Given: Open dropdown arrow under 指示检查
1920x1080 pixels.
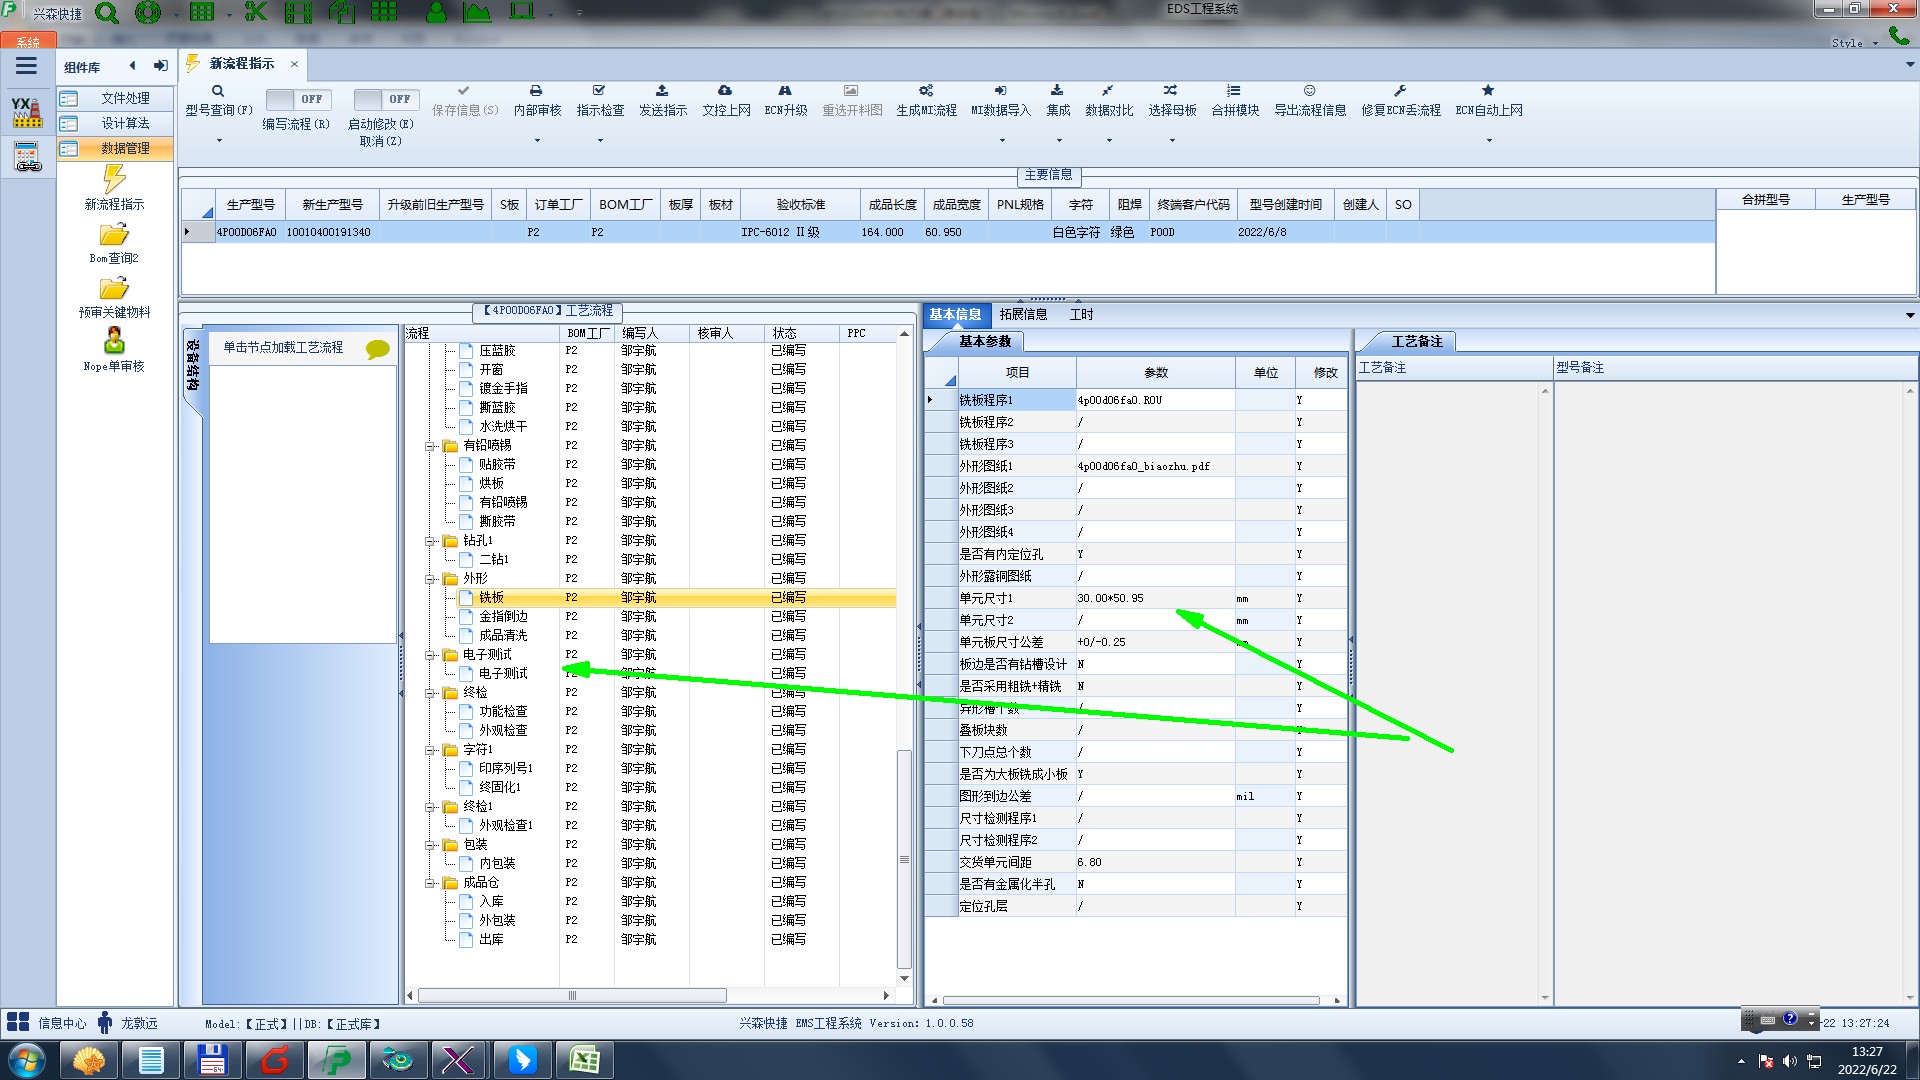Looking at the screenshot, I should pos(600,141).
